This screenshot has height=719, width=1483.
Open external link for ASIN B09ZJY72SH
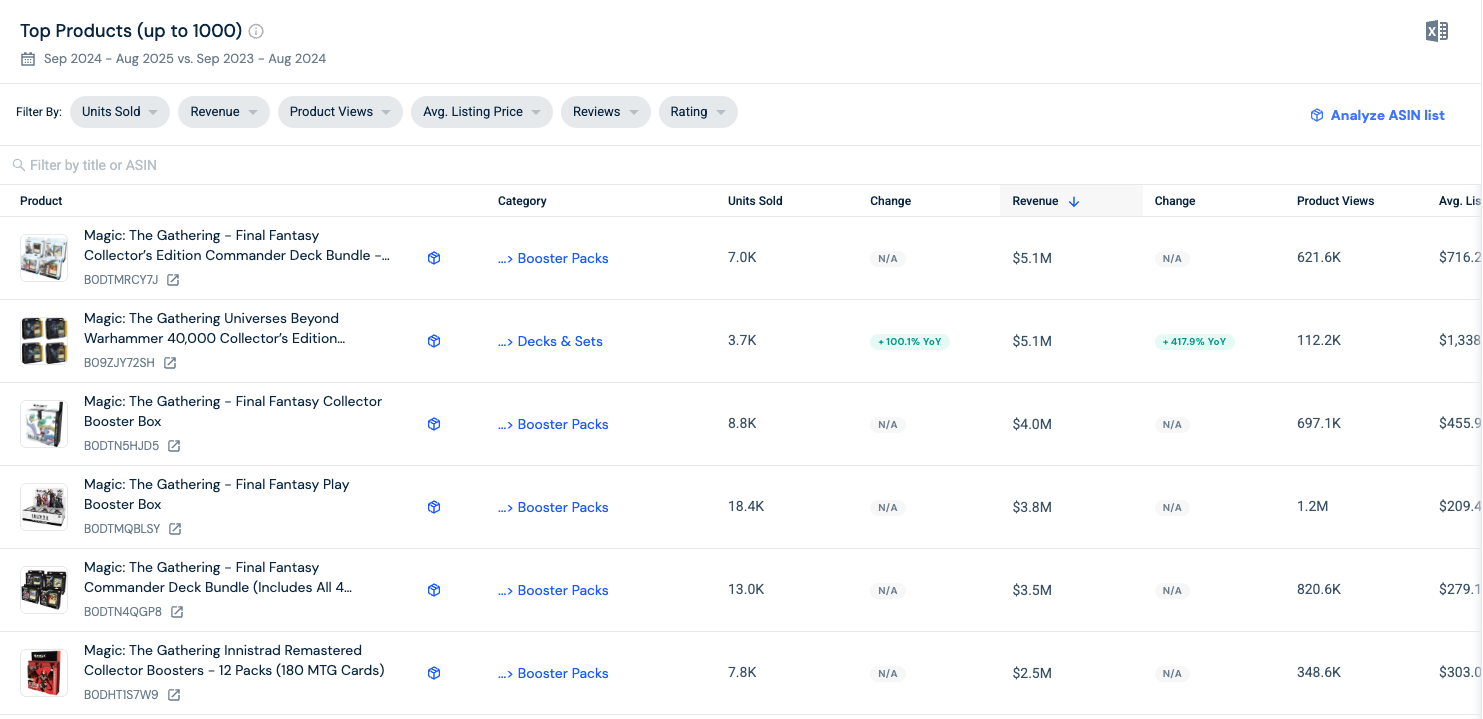170,363
